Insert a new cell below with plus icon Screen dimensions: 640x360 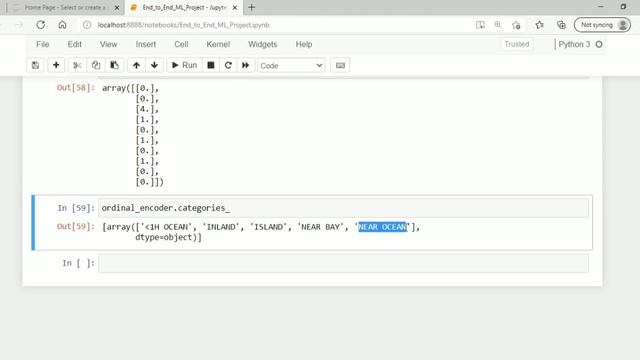pos(56,65)
